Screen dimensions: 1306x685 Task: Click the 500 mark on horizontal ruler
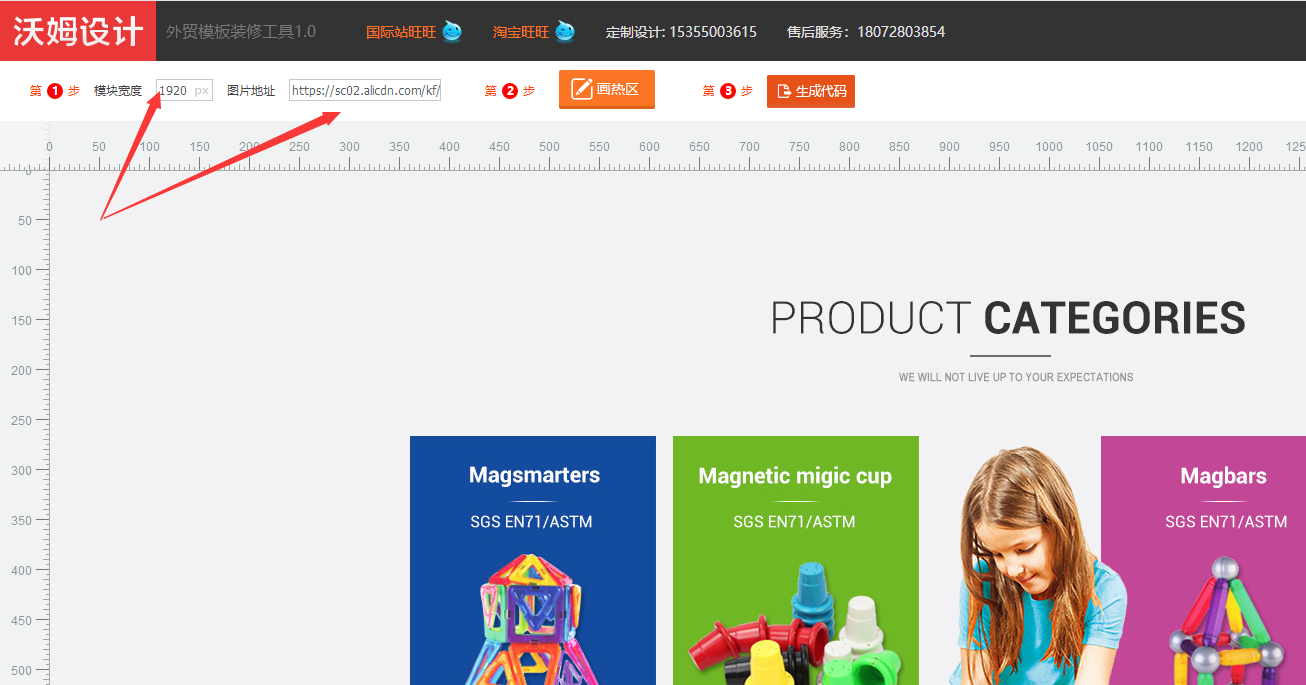(x=549, y=147)
